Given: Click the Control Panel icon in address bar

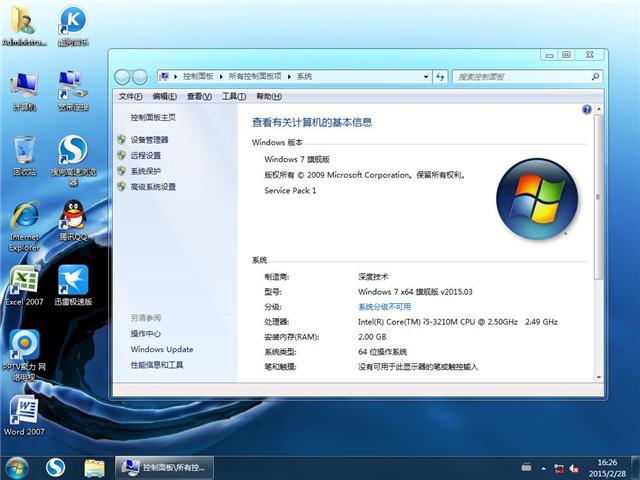Looking at the screenshot, I should tap(164, 76).
